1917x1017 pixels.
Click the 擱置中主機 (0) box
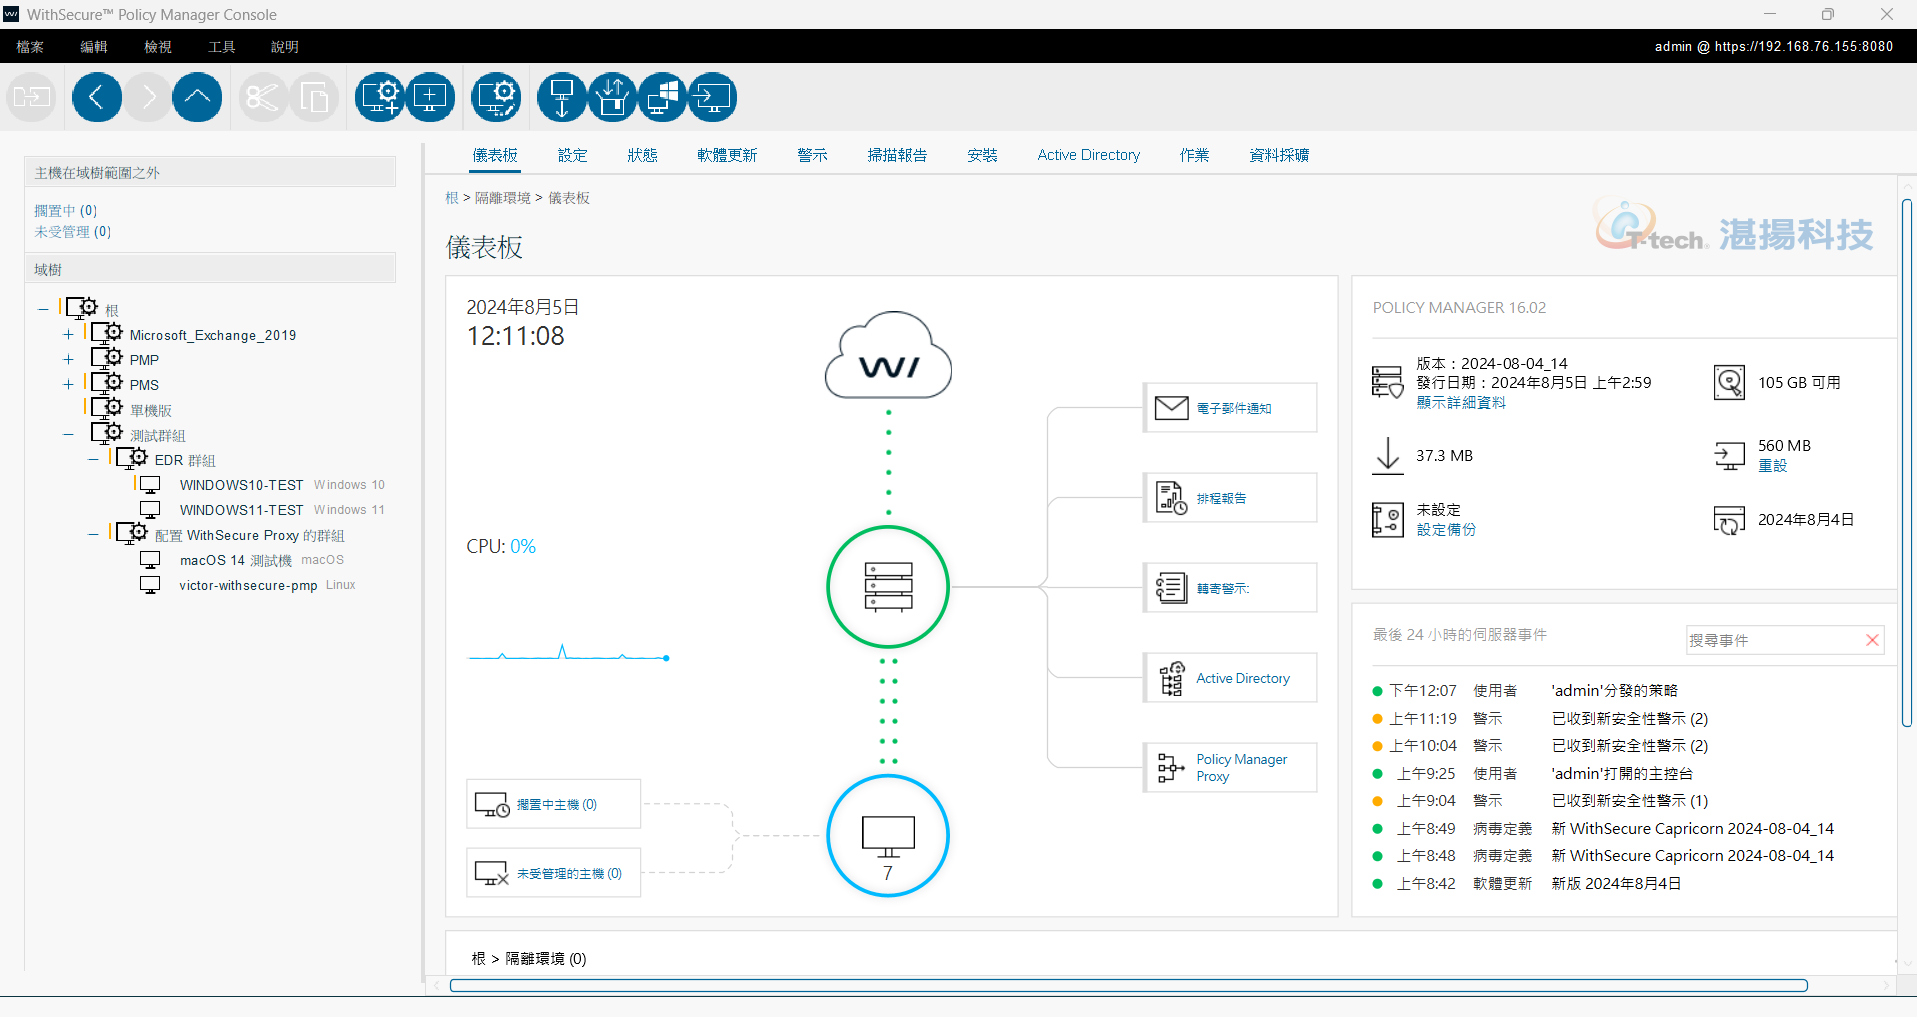coord(554,804)
